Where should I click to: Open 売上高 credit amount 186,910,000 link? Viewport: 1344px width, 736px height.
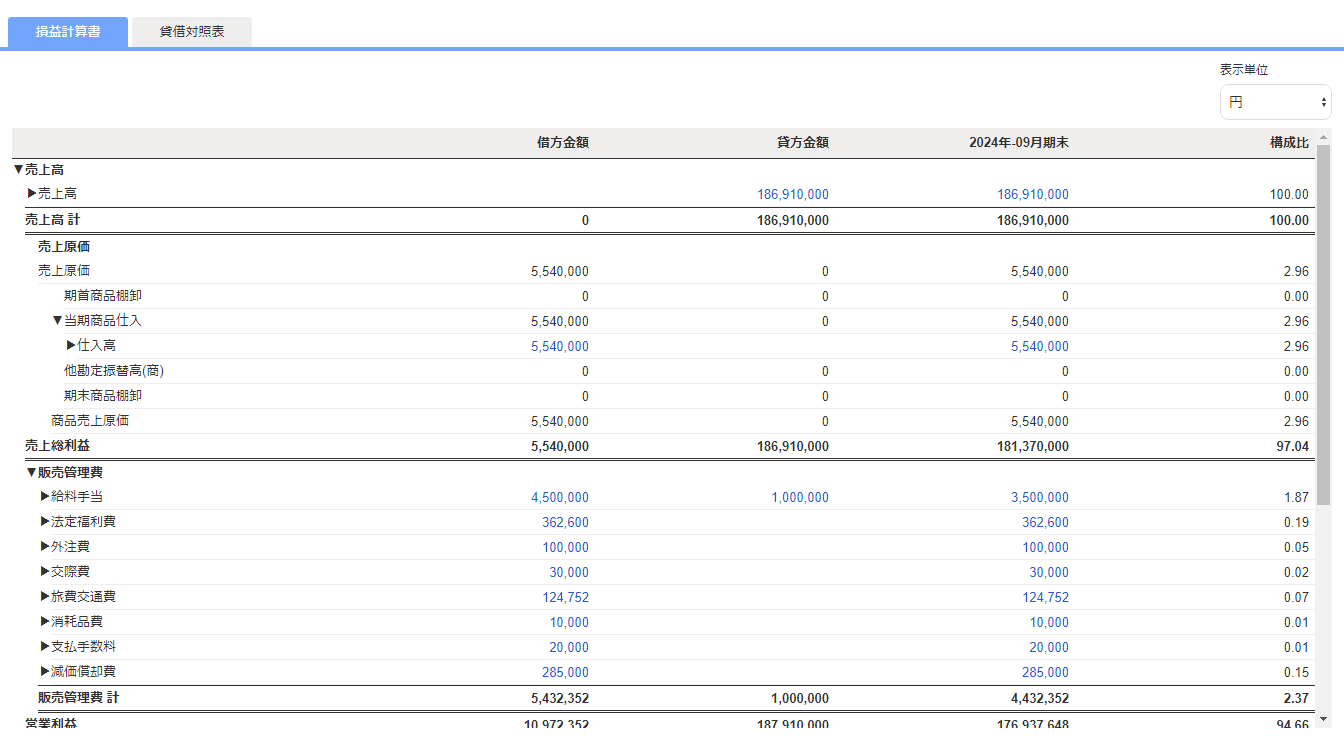point(793,195)
